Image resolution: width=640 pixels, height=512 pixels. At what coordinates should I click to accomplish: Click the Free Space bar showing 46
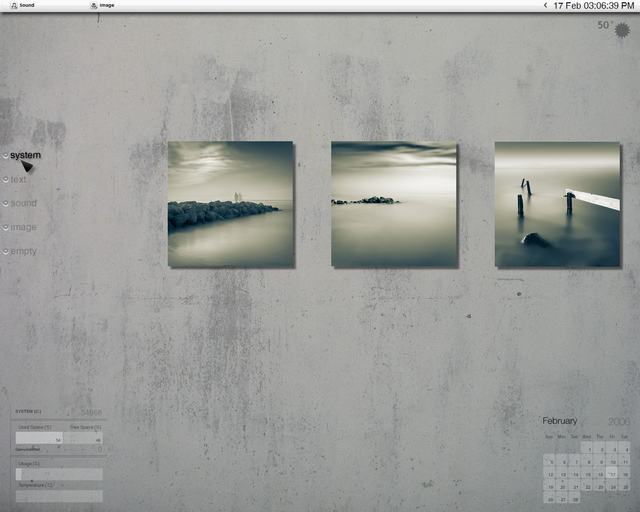[83, 438]
